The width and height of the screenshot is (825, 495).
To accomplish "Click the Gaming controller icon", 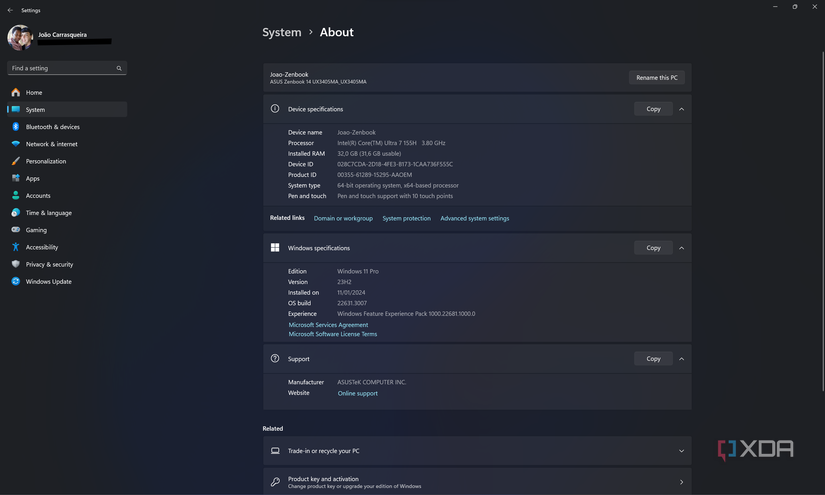I will (x=16, y=230).
